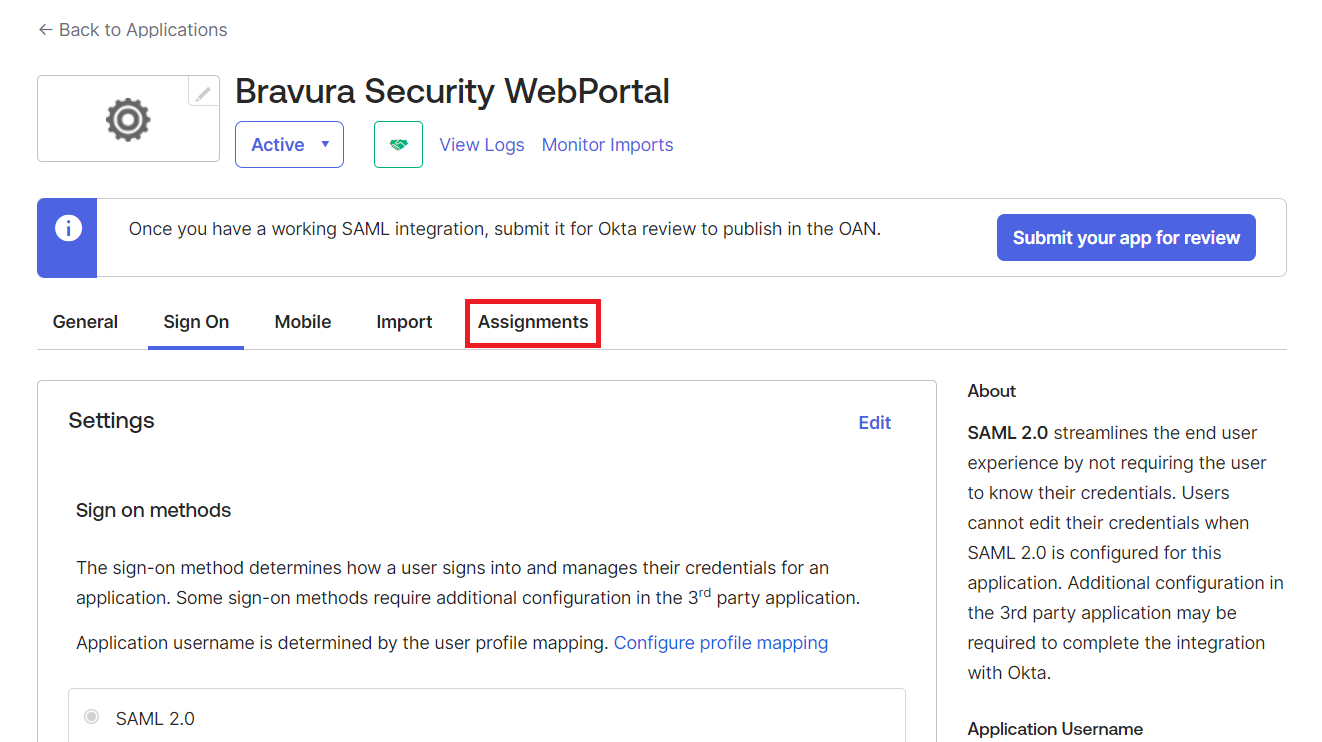Click the gear application logo image
1322x742 pixels.
click(x=128, y=119)
